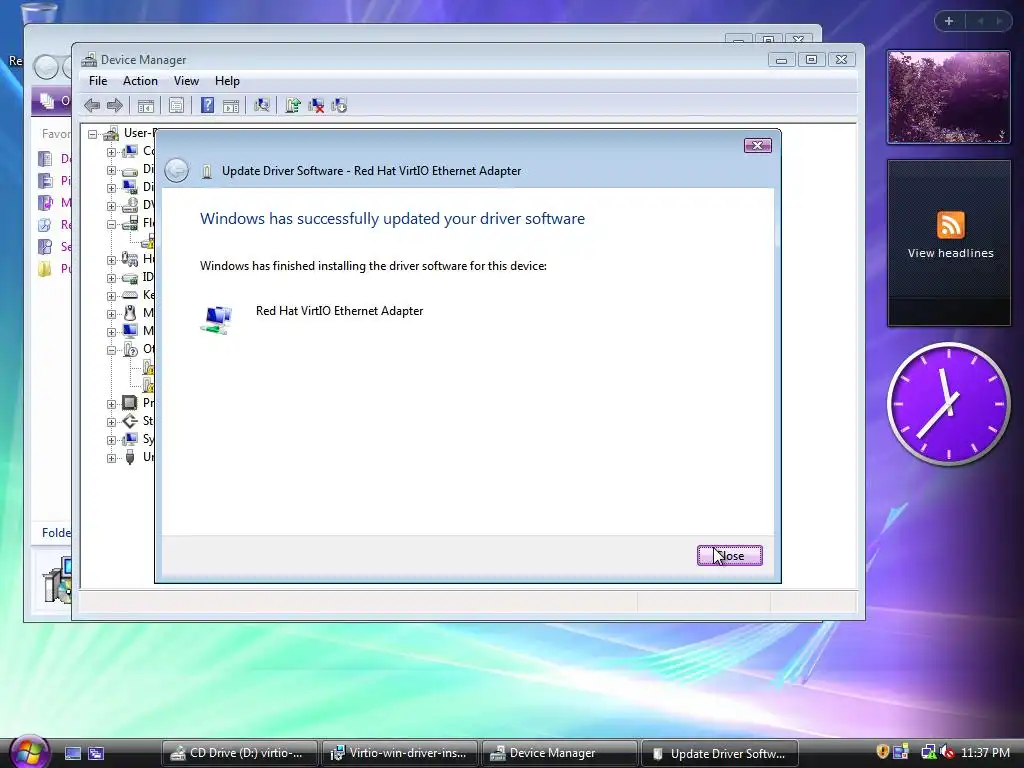Click the Device Manager window title text
This screenshot has width=1024, height=768.
point(143,60)
